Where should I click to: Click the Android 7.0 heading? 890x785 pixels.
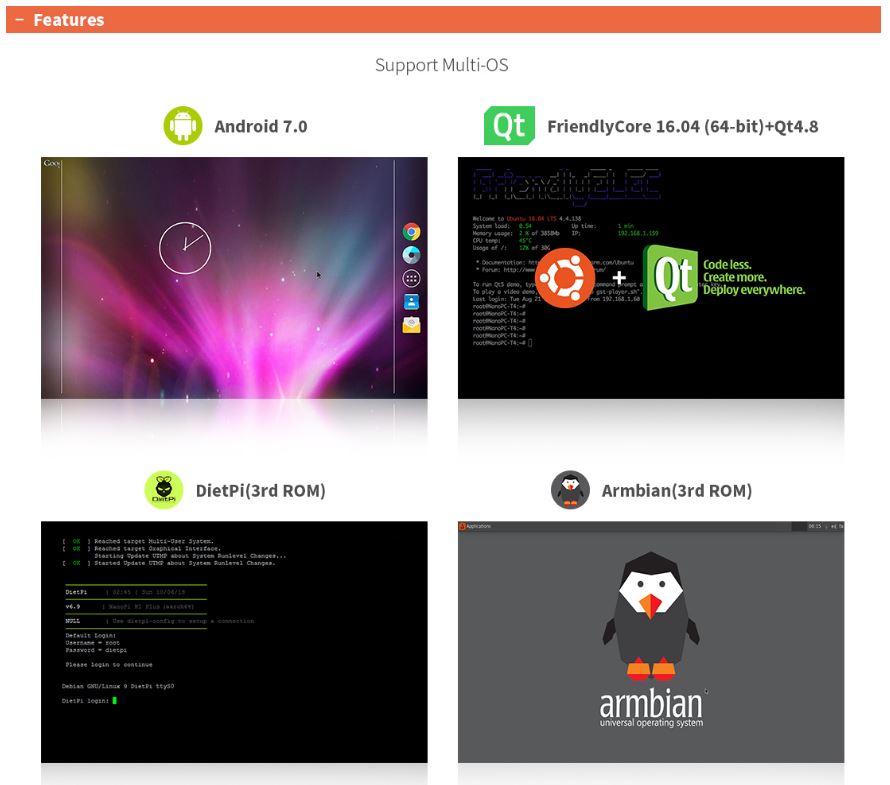click(260, 127)
